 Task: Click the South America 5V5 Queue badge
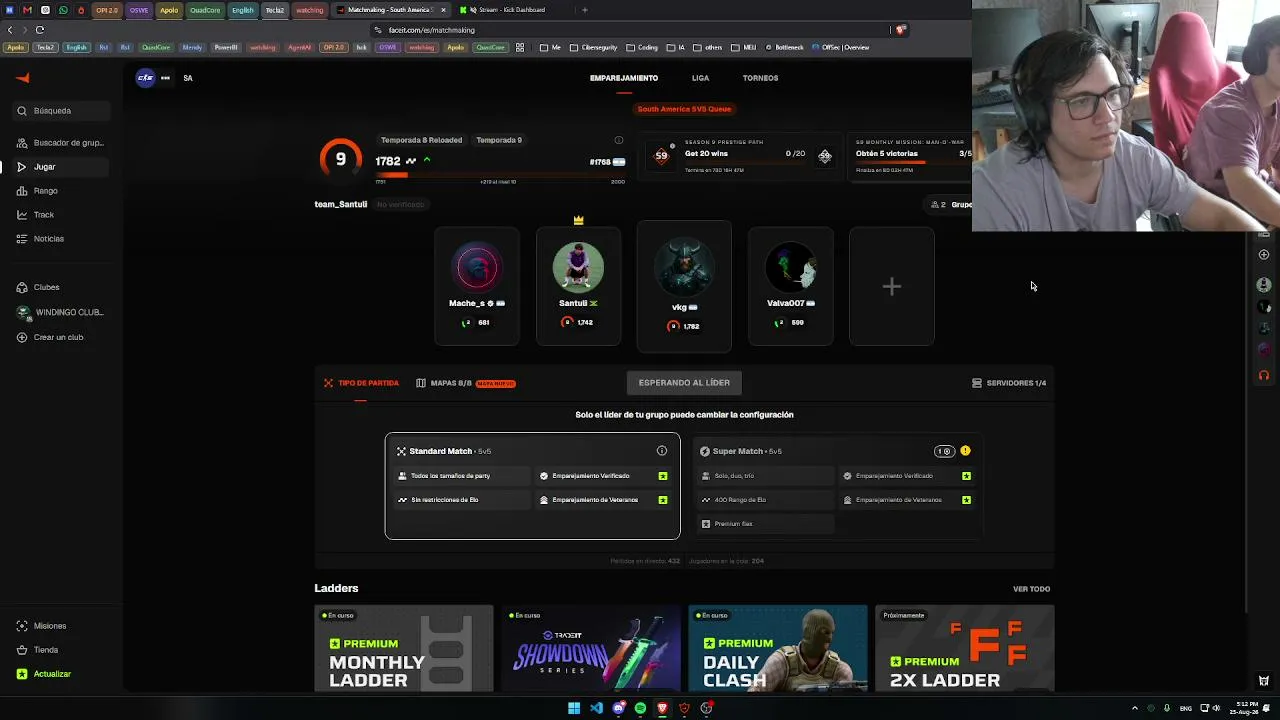[x=684, y=109]
